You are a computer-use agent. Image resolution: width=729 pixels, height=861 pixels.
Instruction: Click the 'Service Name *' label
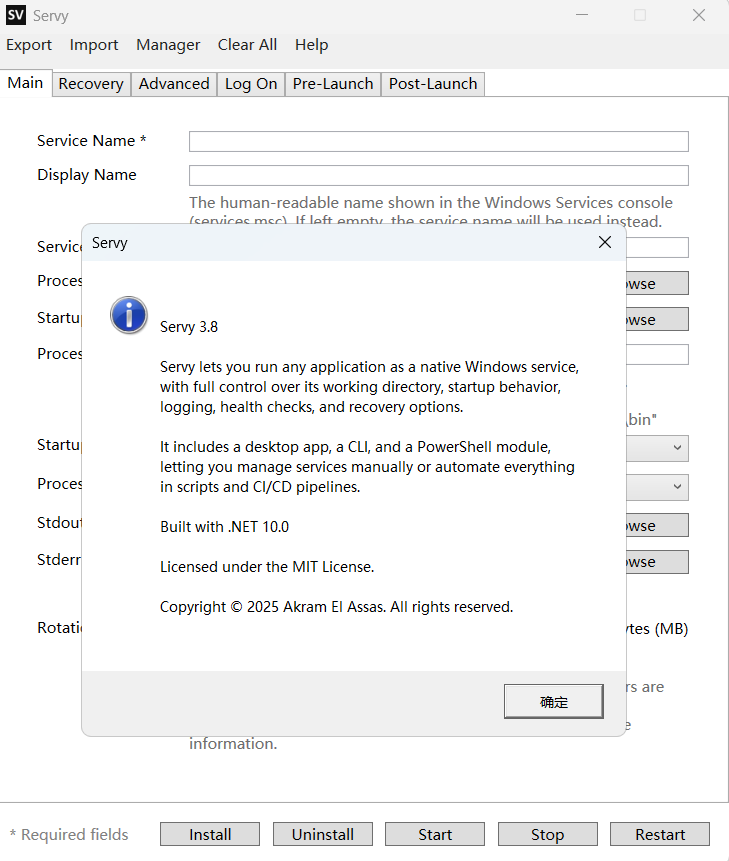(x=92, y=141)
